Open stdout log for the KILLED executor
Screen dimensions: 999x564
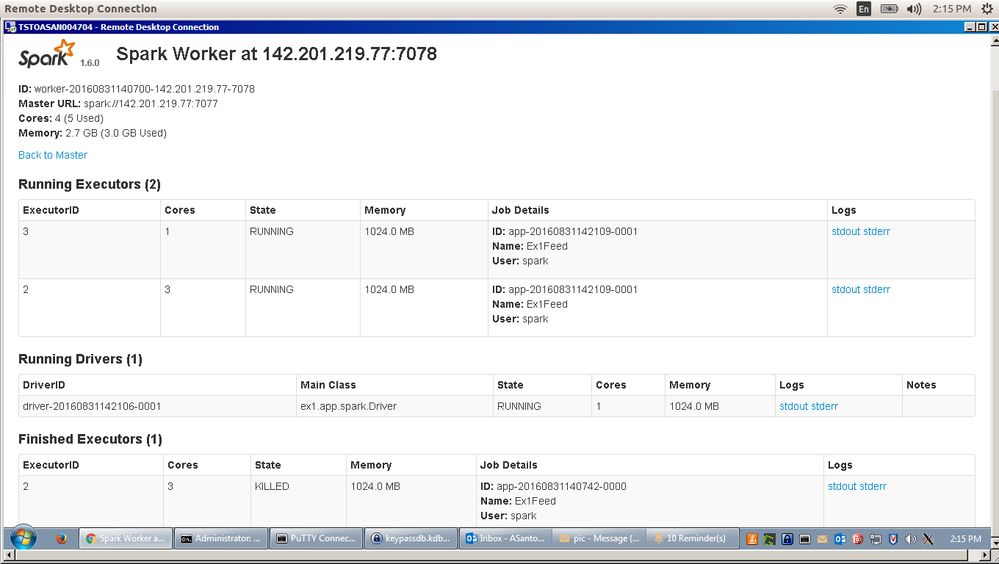[842, 486]
